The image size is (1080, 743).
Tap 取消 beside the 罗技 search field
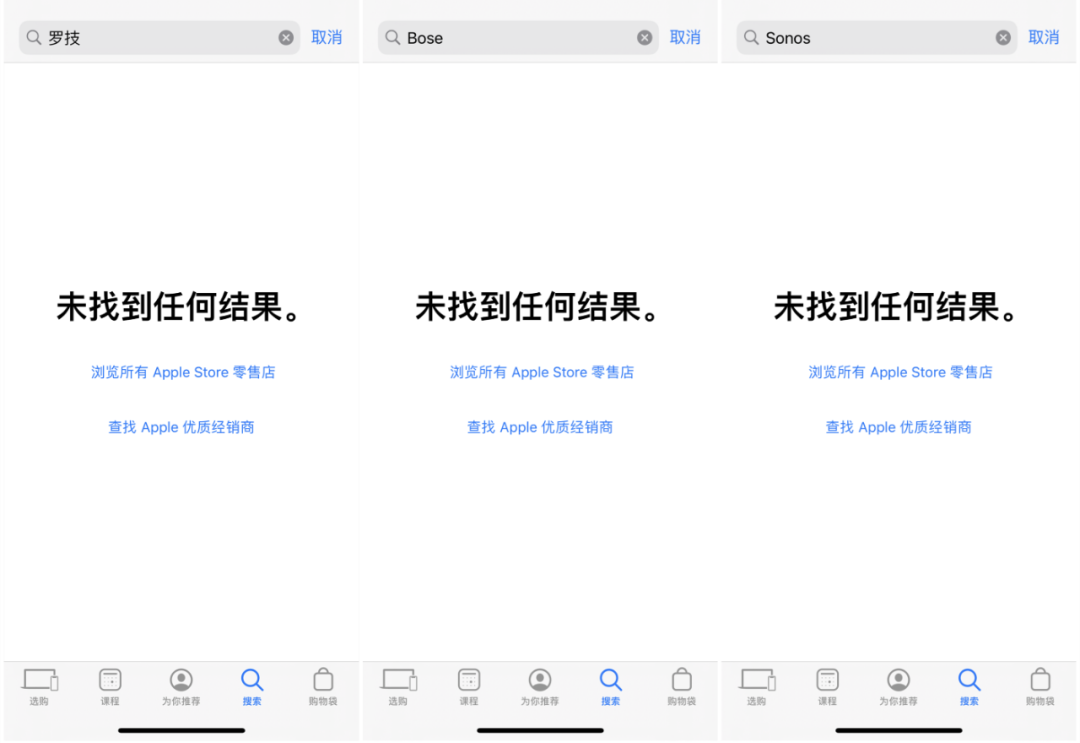point(327,37)
